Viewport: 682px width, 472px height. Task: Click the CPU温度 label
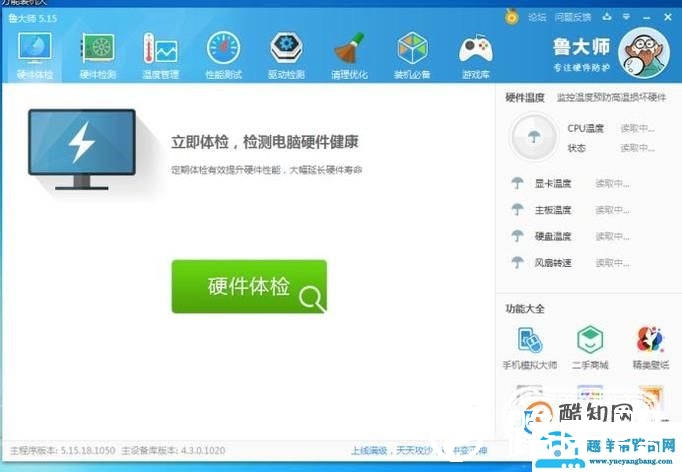585,128
